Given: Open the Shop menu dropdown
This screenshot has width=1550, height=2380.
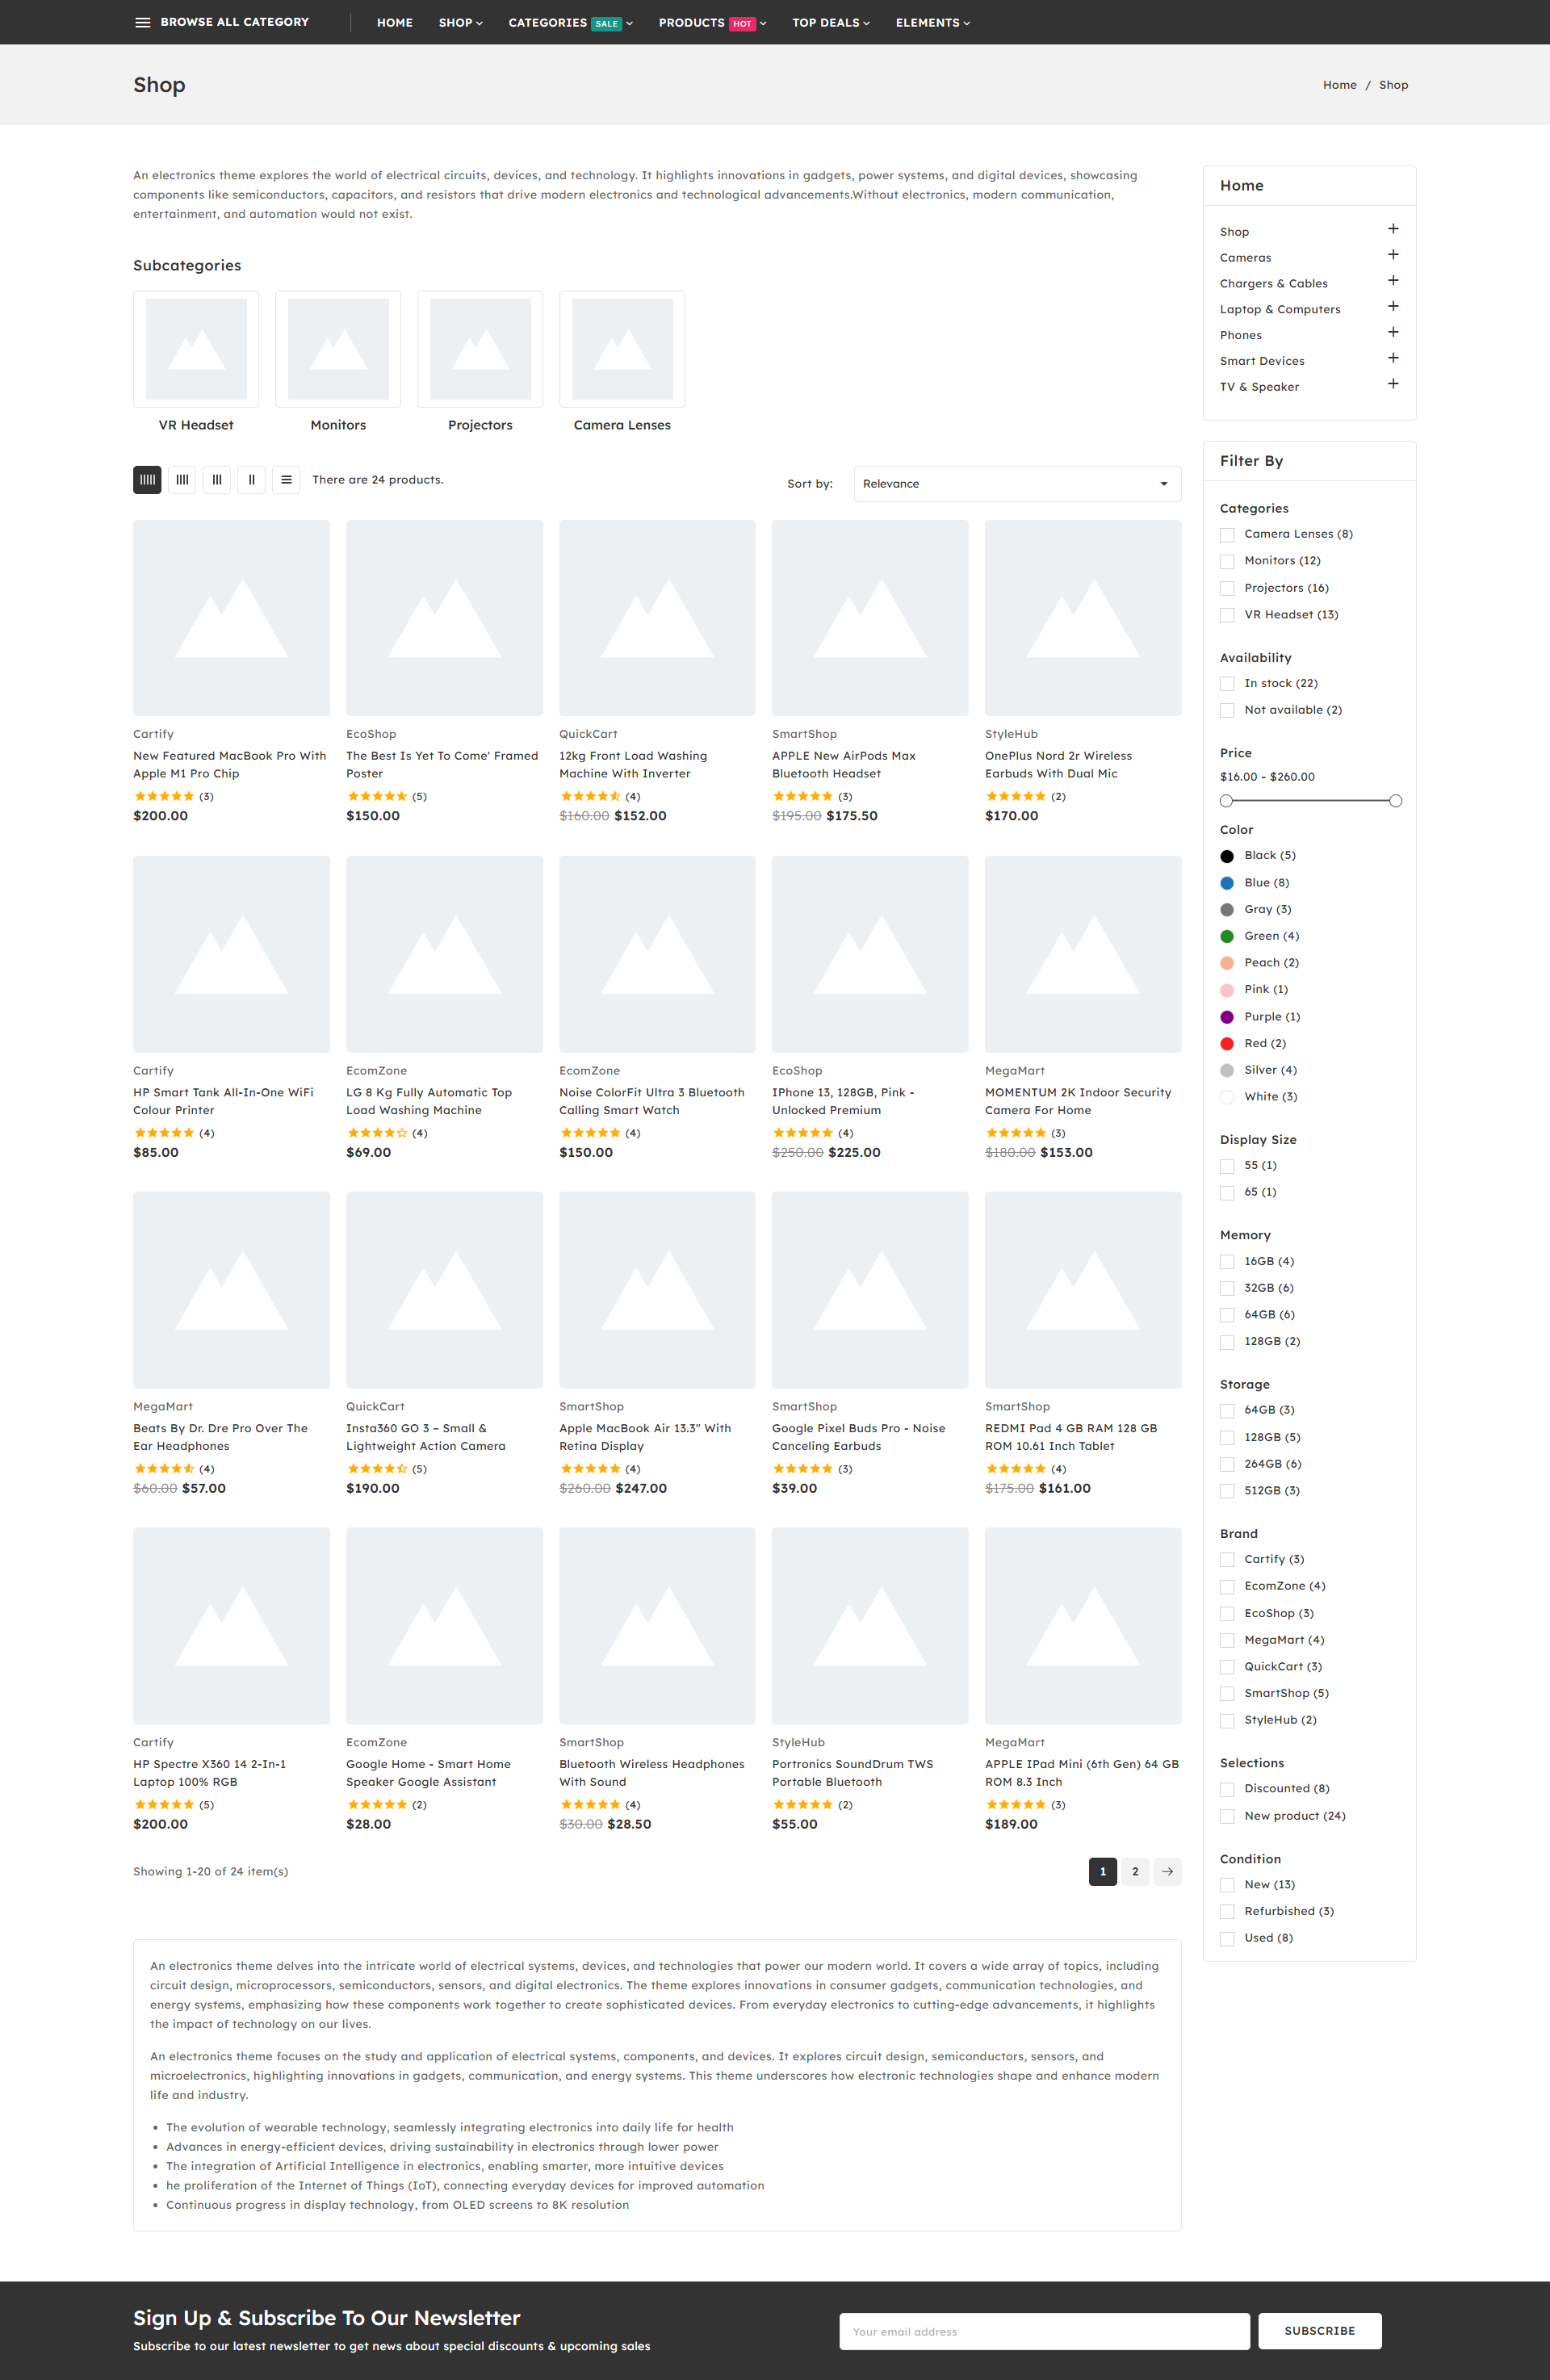Looking at the screenshot, I should 460,22.
